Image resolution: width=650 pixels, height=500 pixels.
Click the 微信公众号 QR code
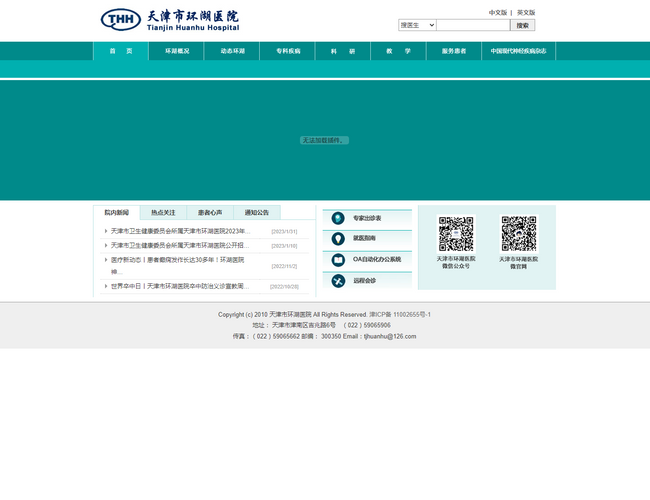(456, 234)
